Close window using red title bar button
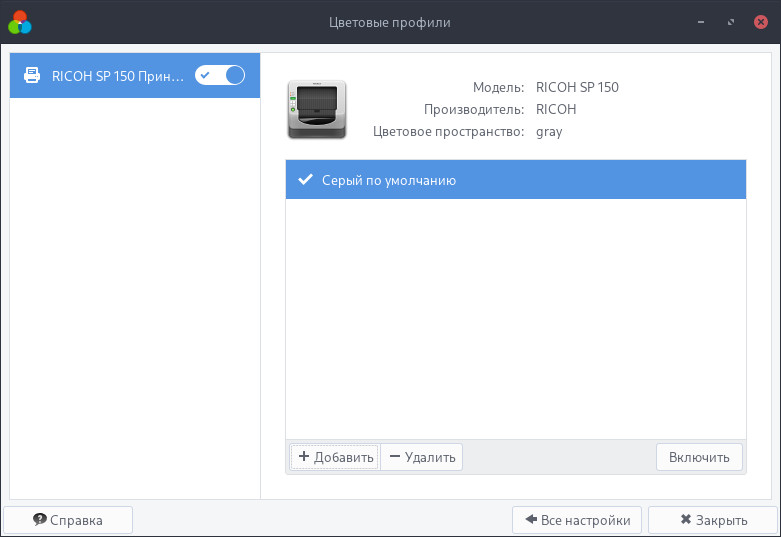781x537 pixels. (x=761, y=22)
